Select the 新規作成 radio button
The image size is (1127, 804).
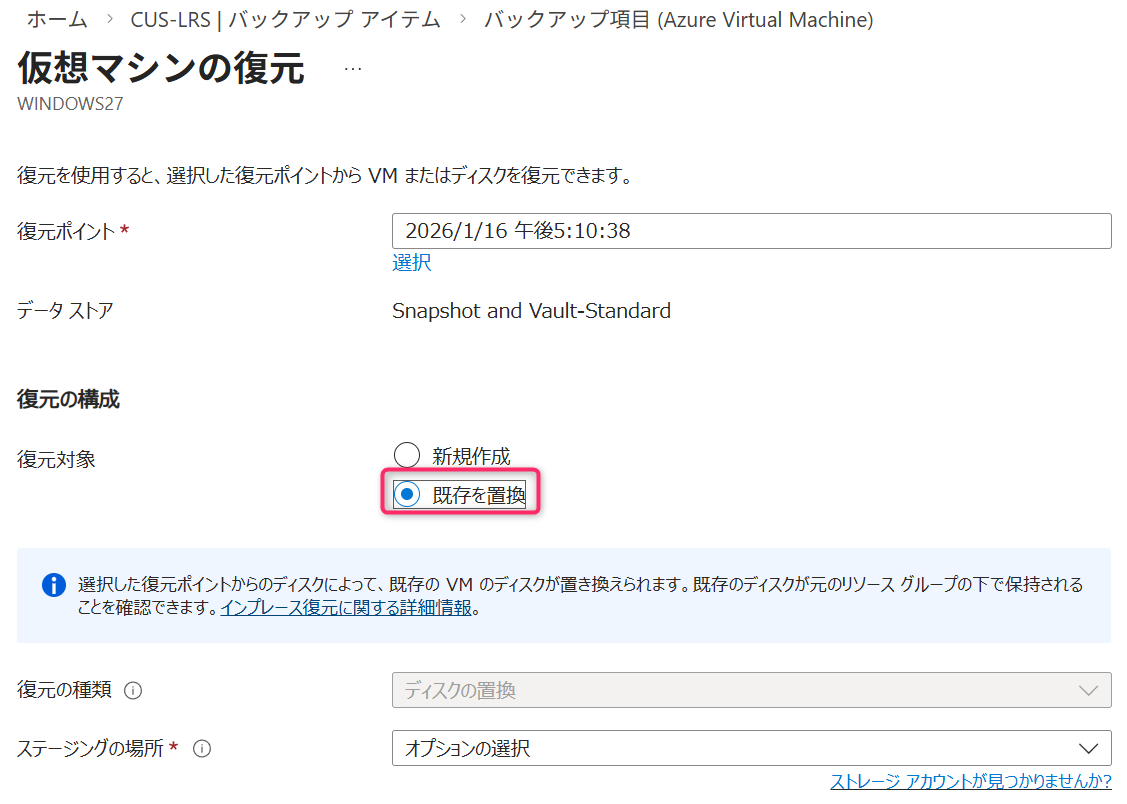(406, 456)
